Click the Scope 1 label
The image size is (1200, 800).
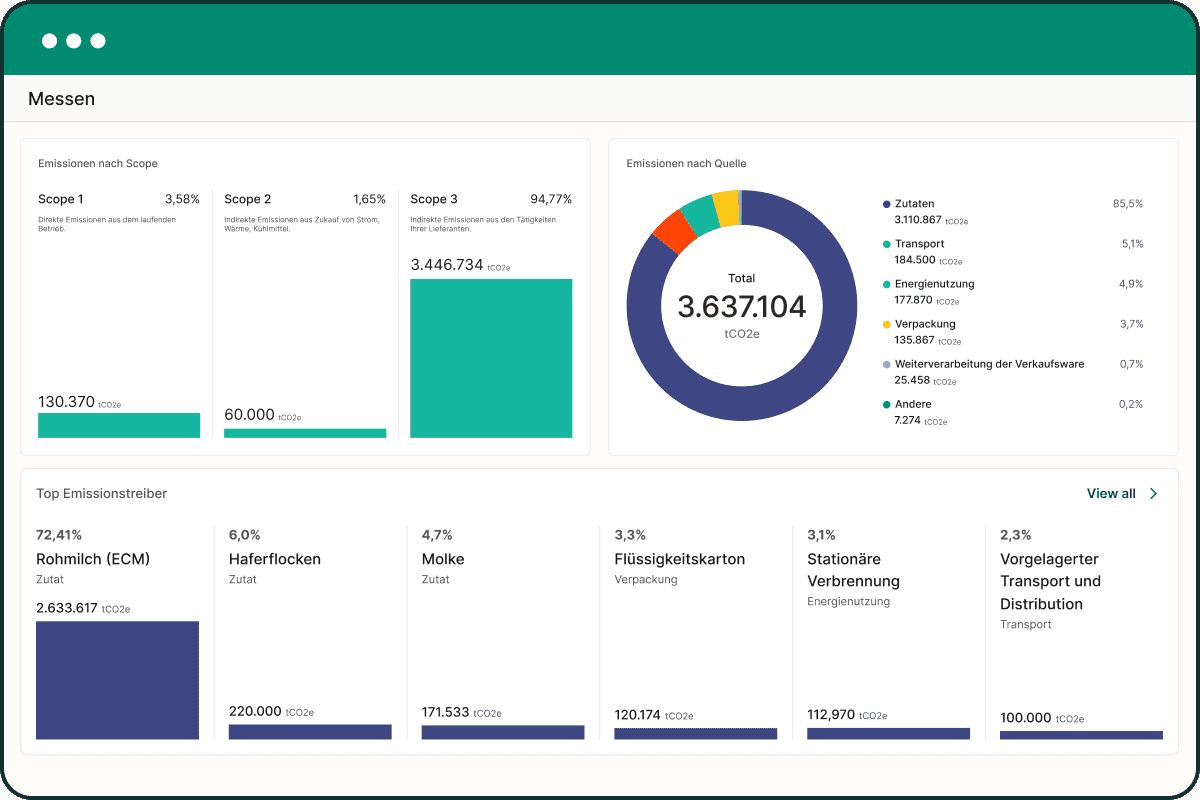[61, 199]
